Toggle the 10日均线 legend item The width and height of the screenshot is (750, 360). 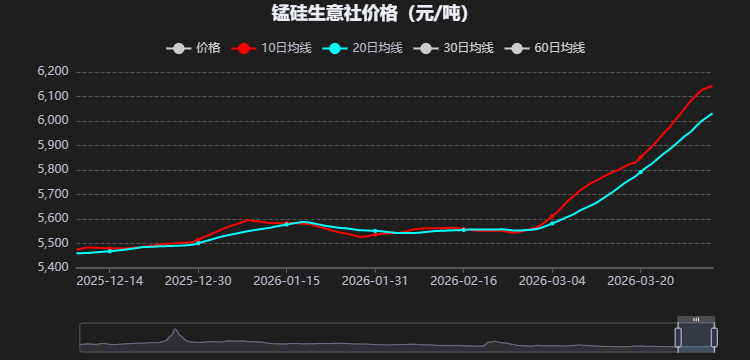(x=272, y=48)
